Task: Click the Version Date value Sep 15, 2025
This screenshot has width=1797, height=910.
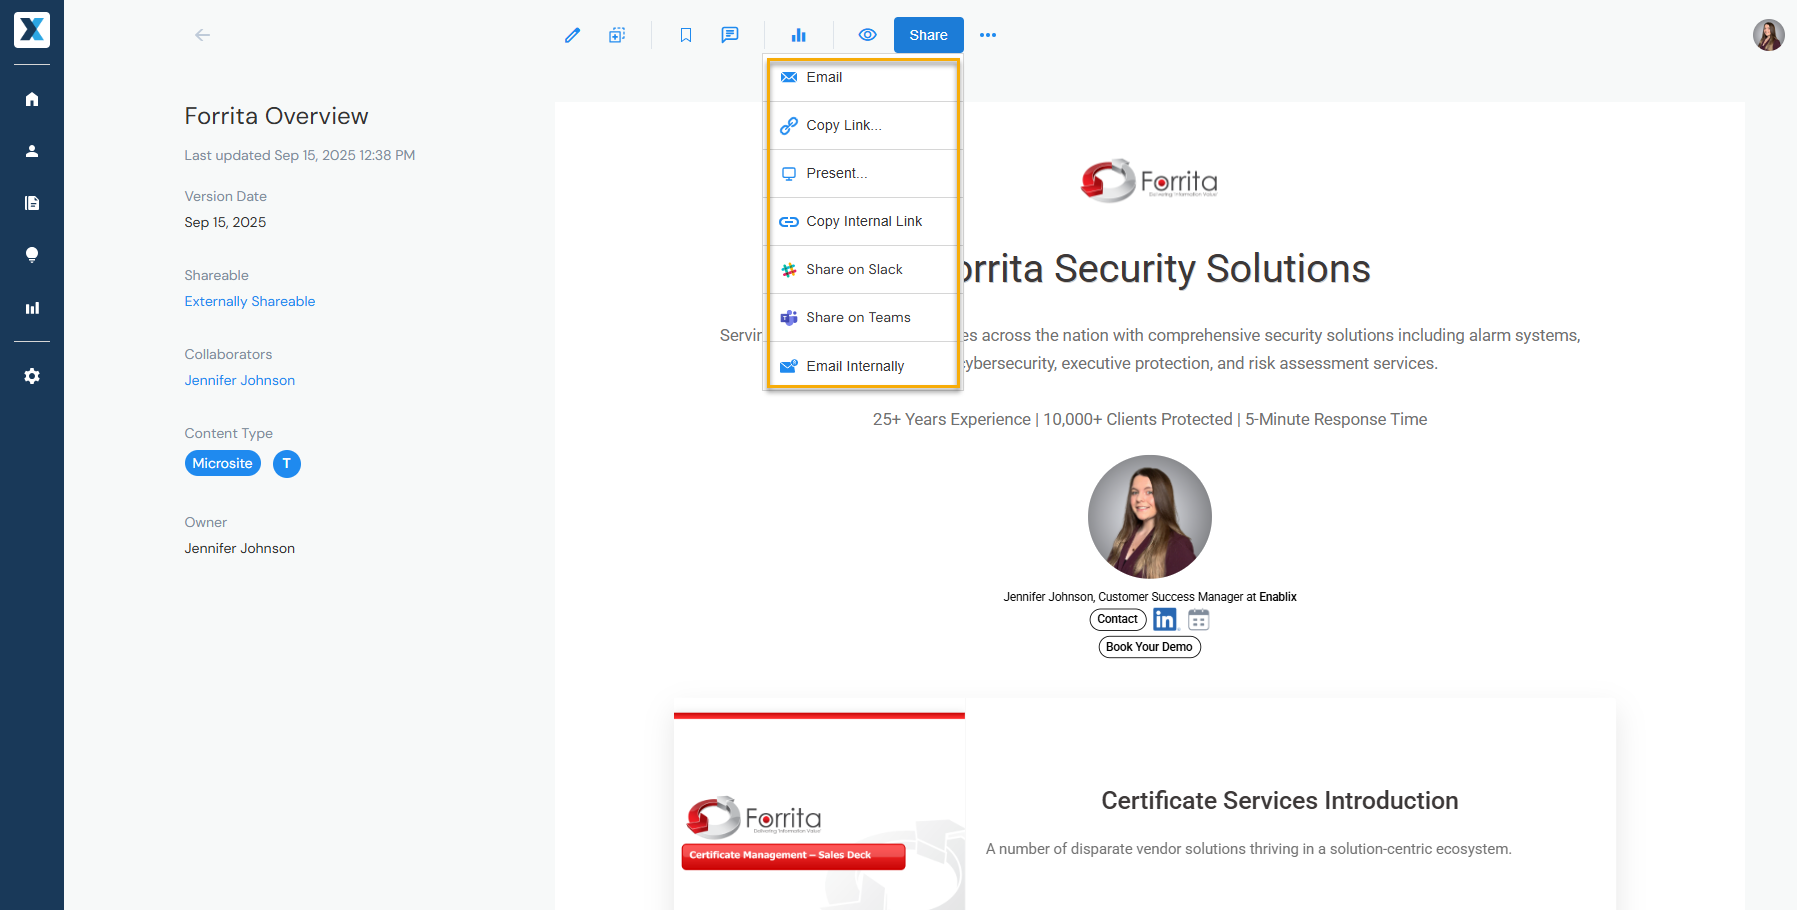Action: 225,222
